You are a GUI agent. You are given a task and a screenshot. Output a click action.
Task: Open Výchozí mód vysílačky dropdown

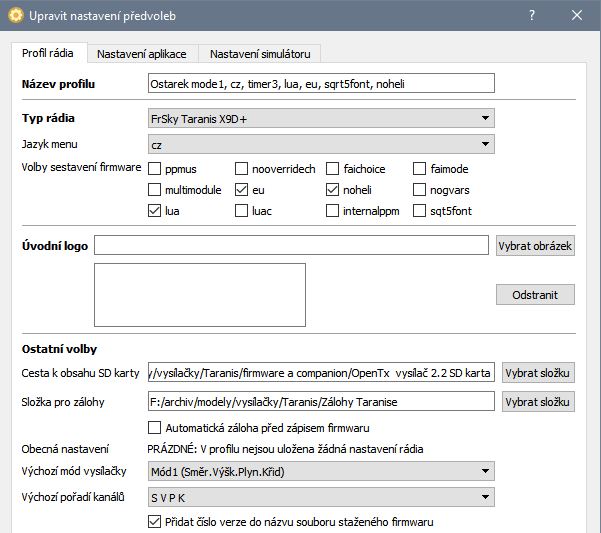pos(320,471)
